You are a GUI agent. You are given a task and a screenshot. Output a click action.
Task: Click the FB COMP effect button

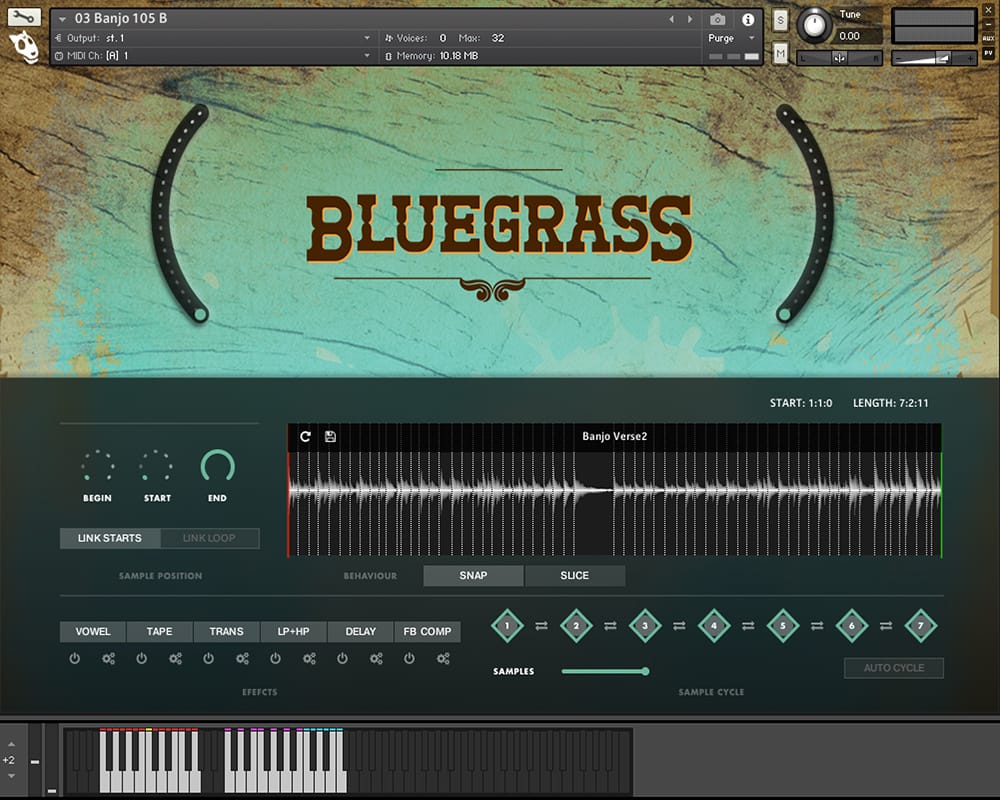pos(427,632)
